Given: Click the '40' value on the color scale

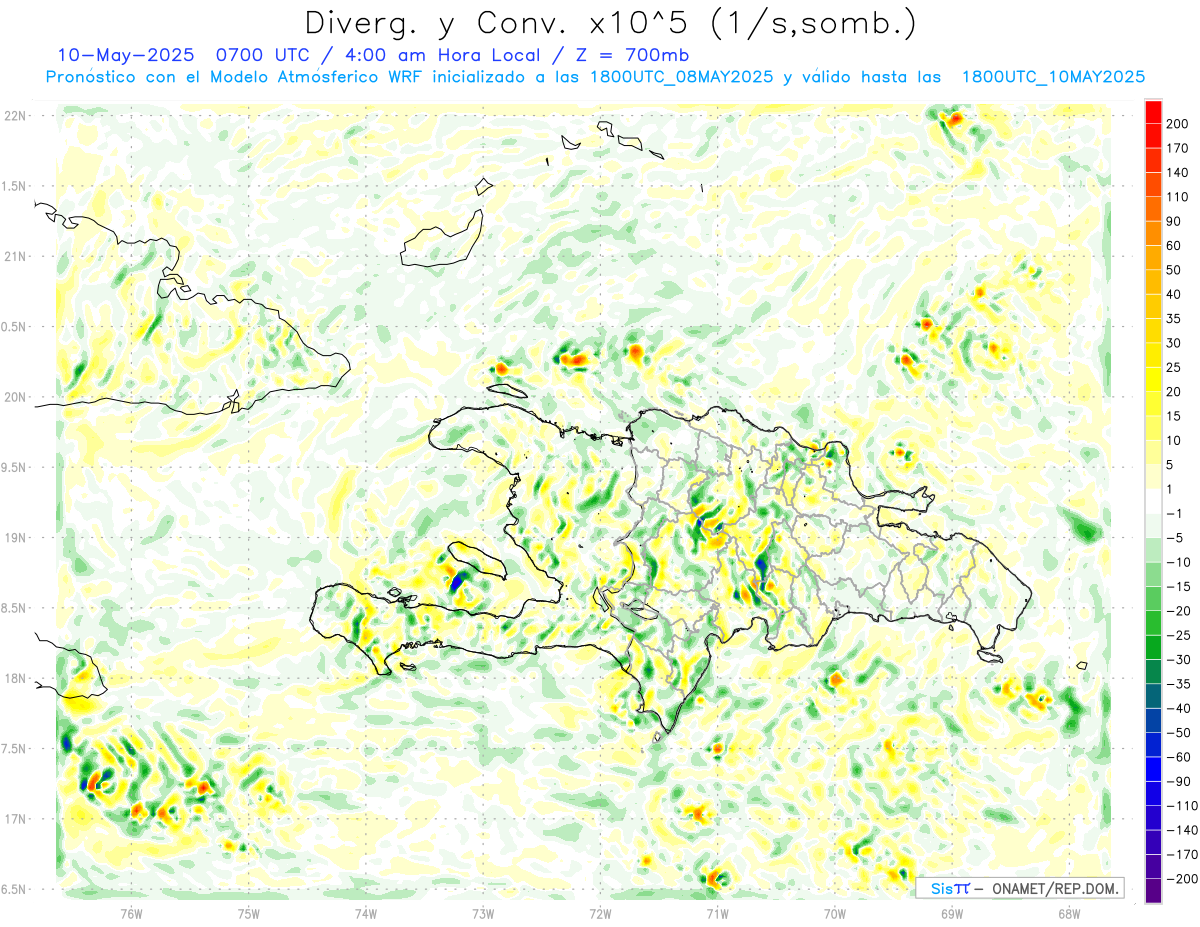Looking at the screenshot, I should [1174, 294].
